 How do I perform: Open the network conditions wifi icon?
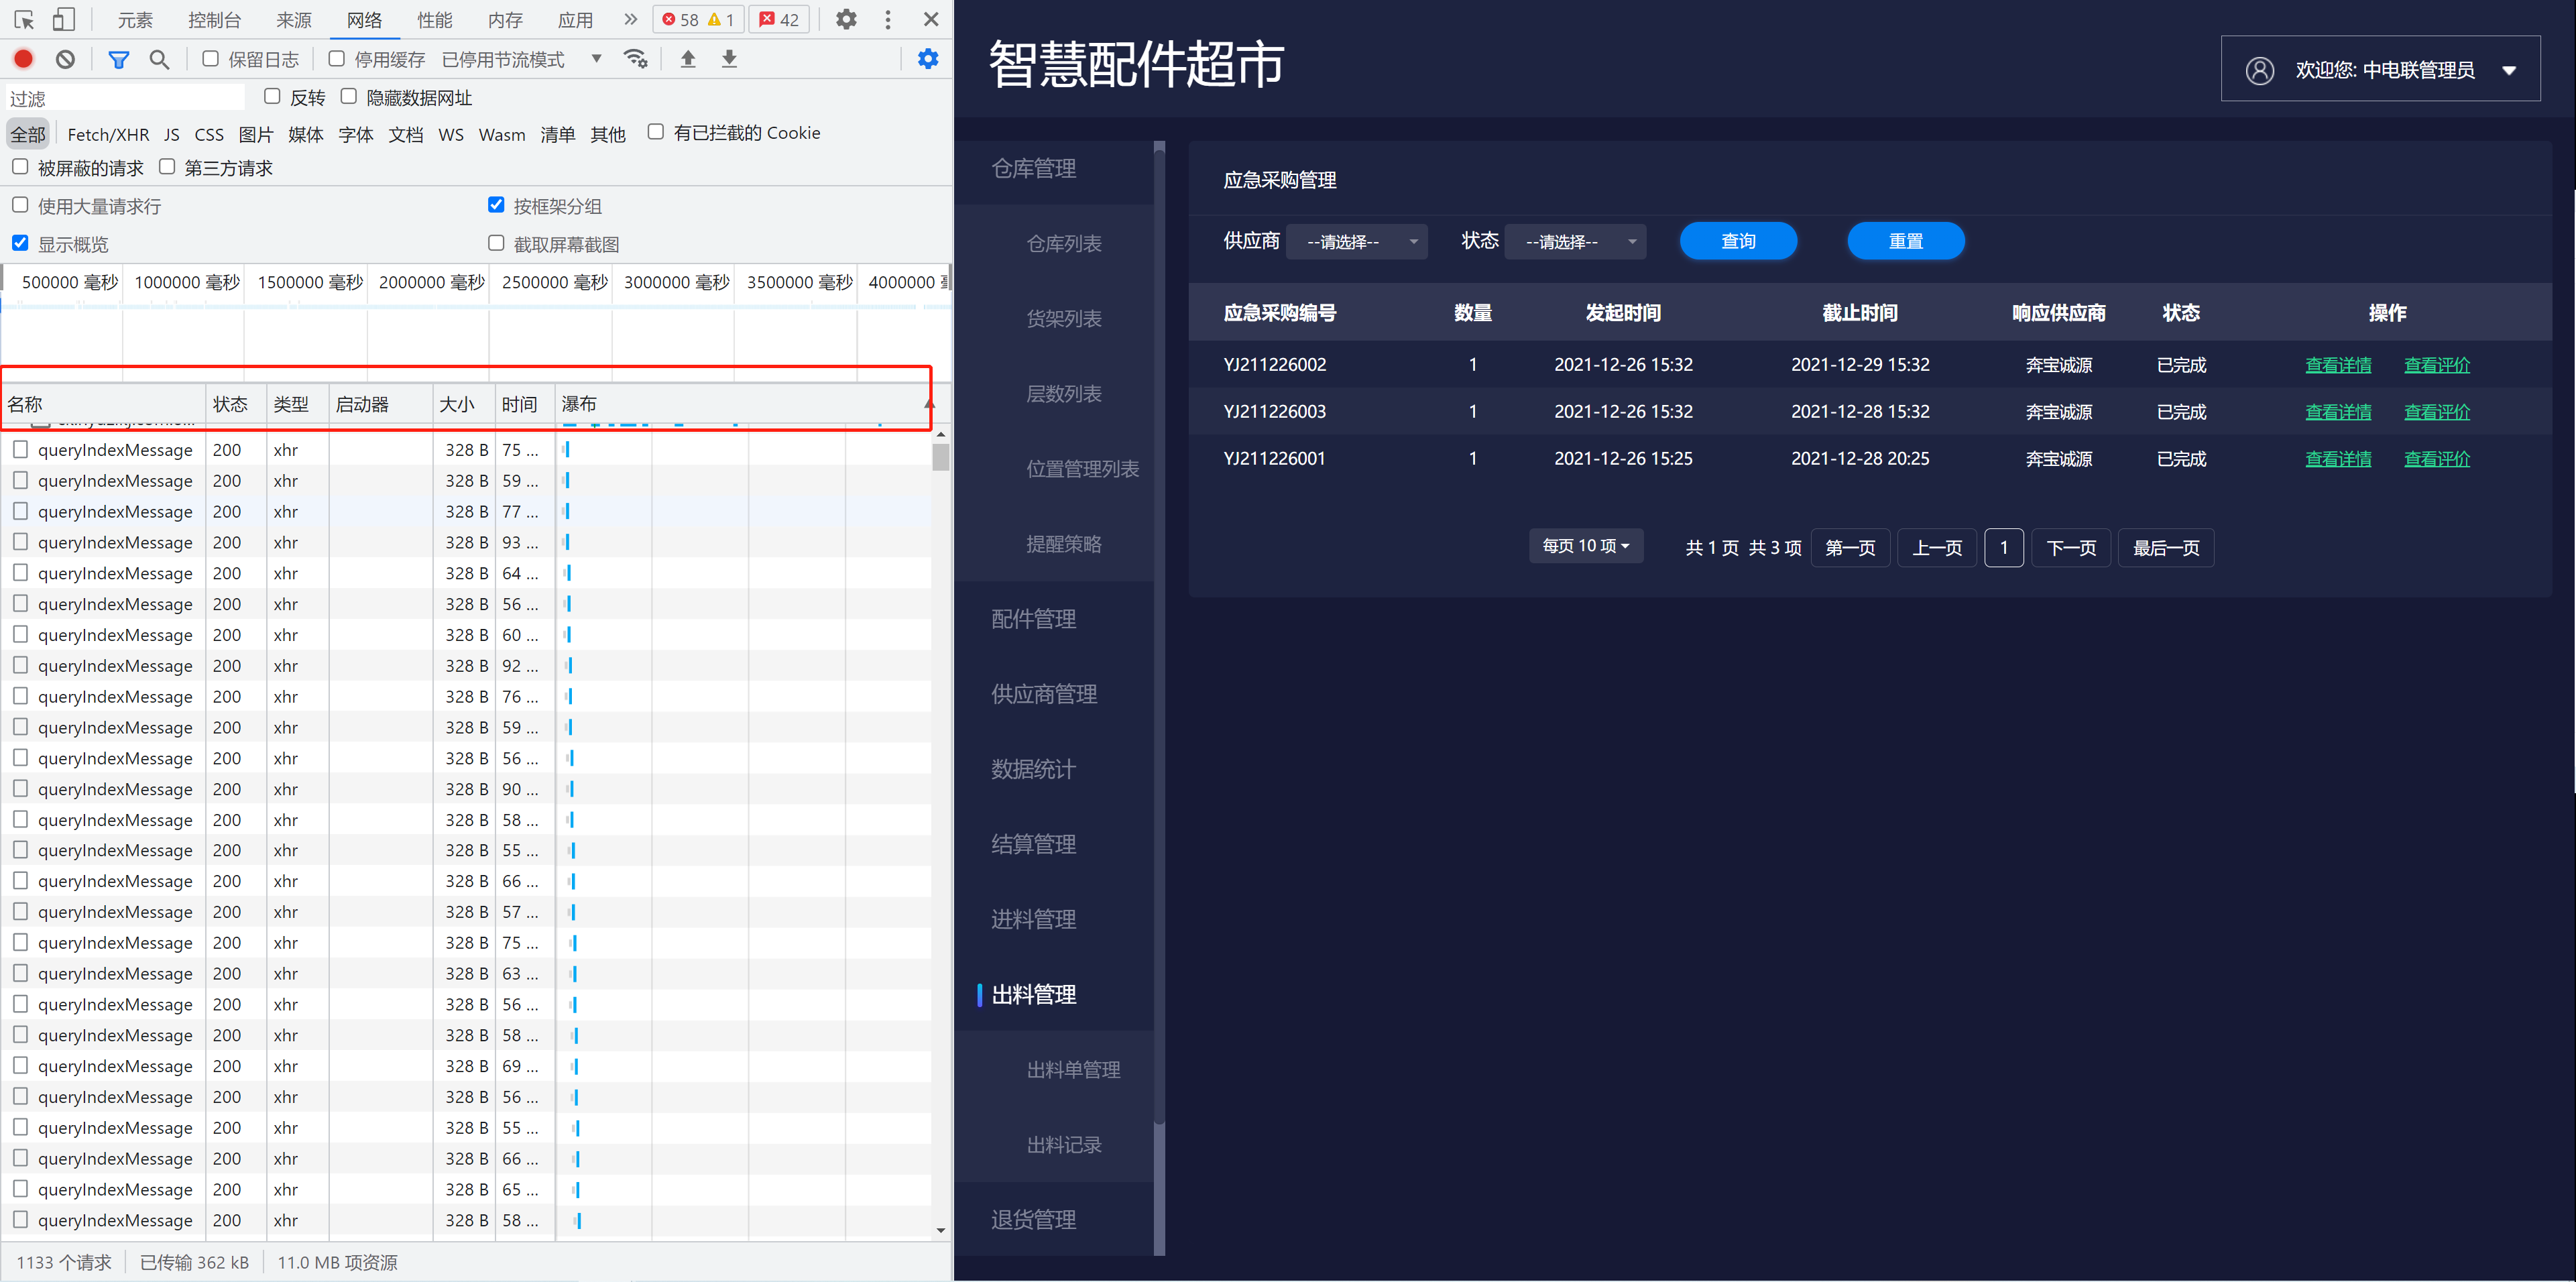click(635, 59)
